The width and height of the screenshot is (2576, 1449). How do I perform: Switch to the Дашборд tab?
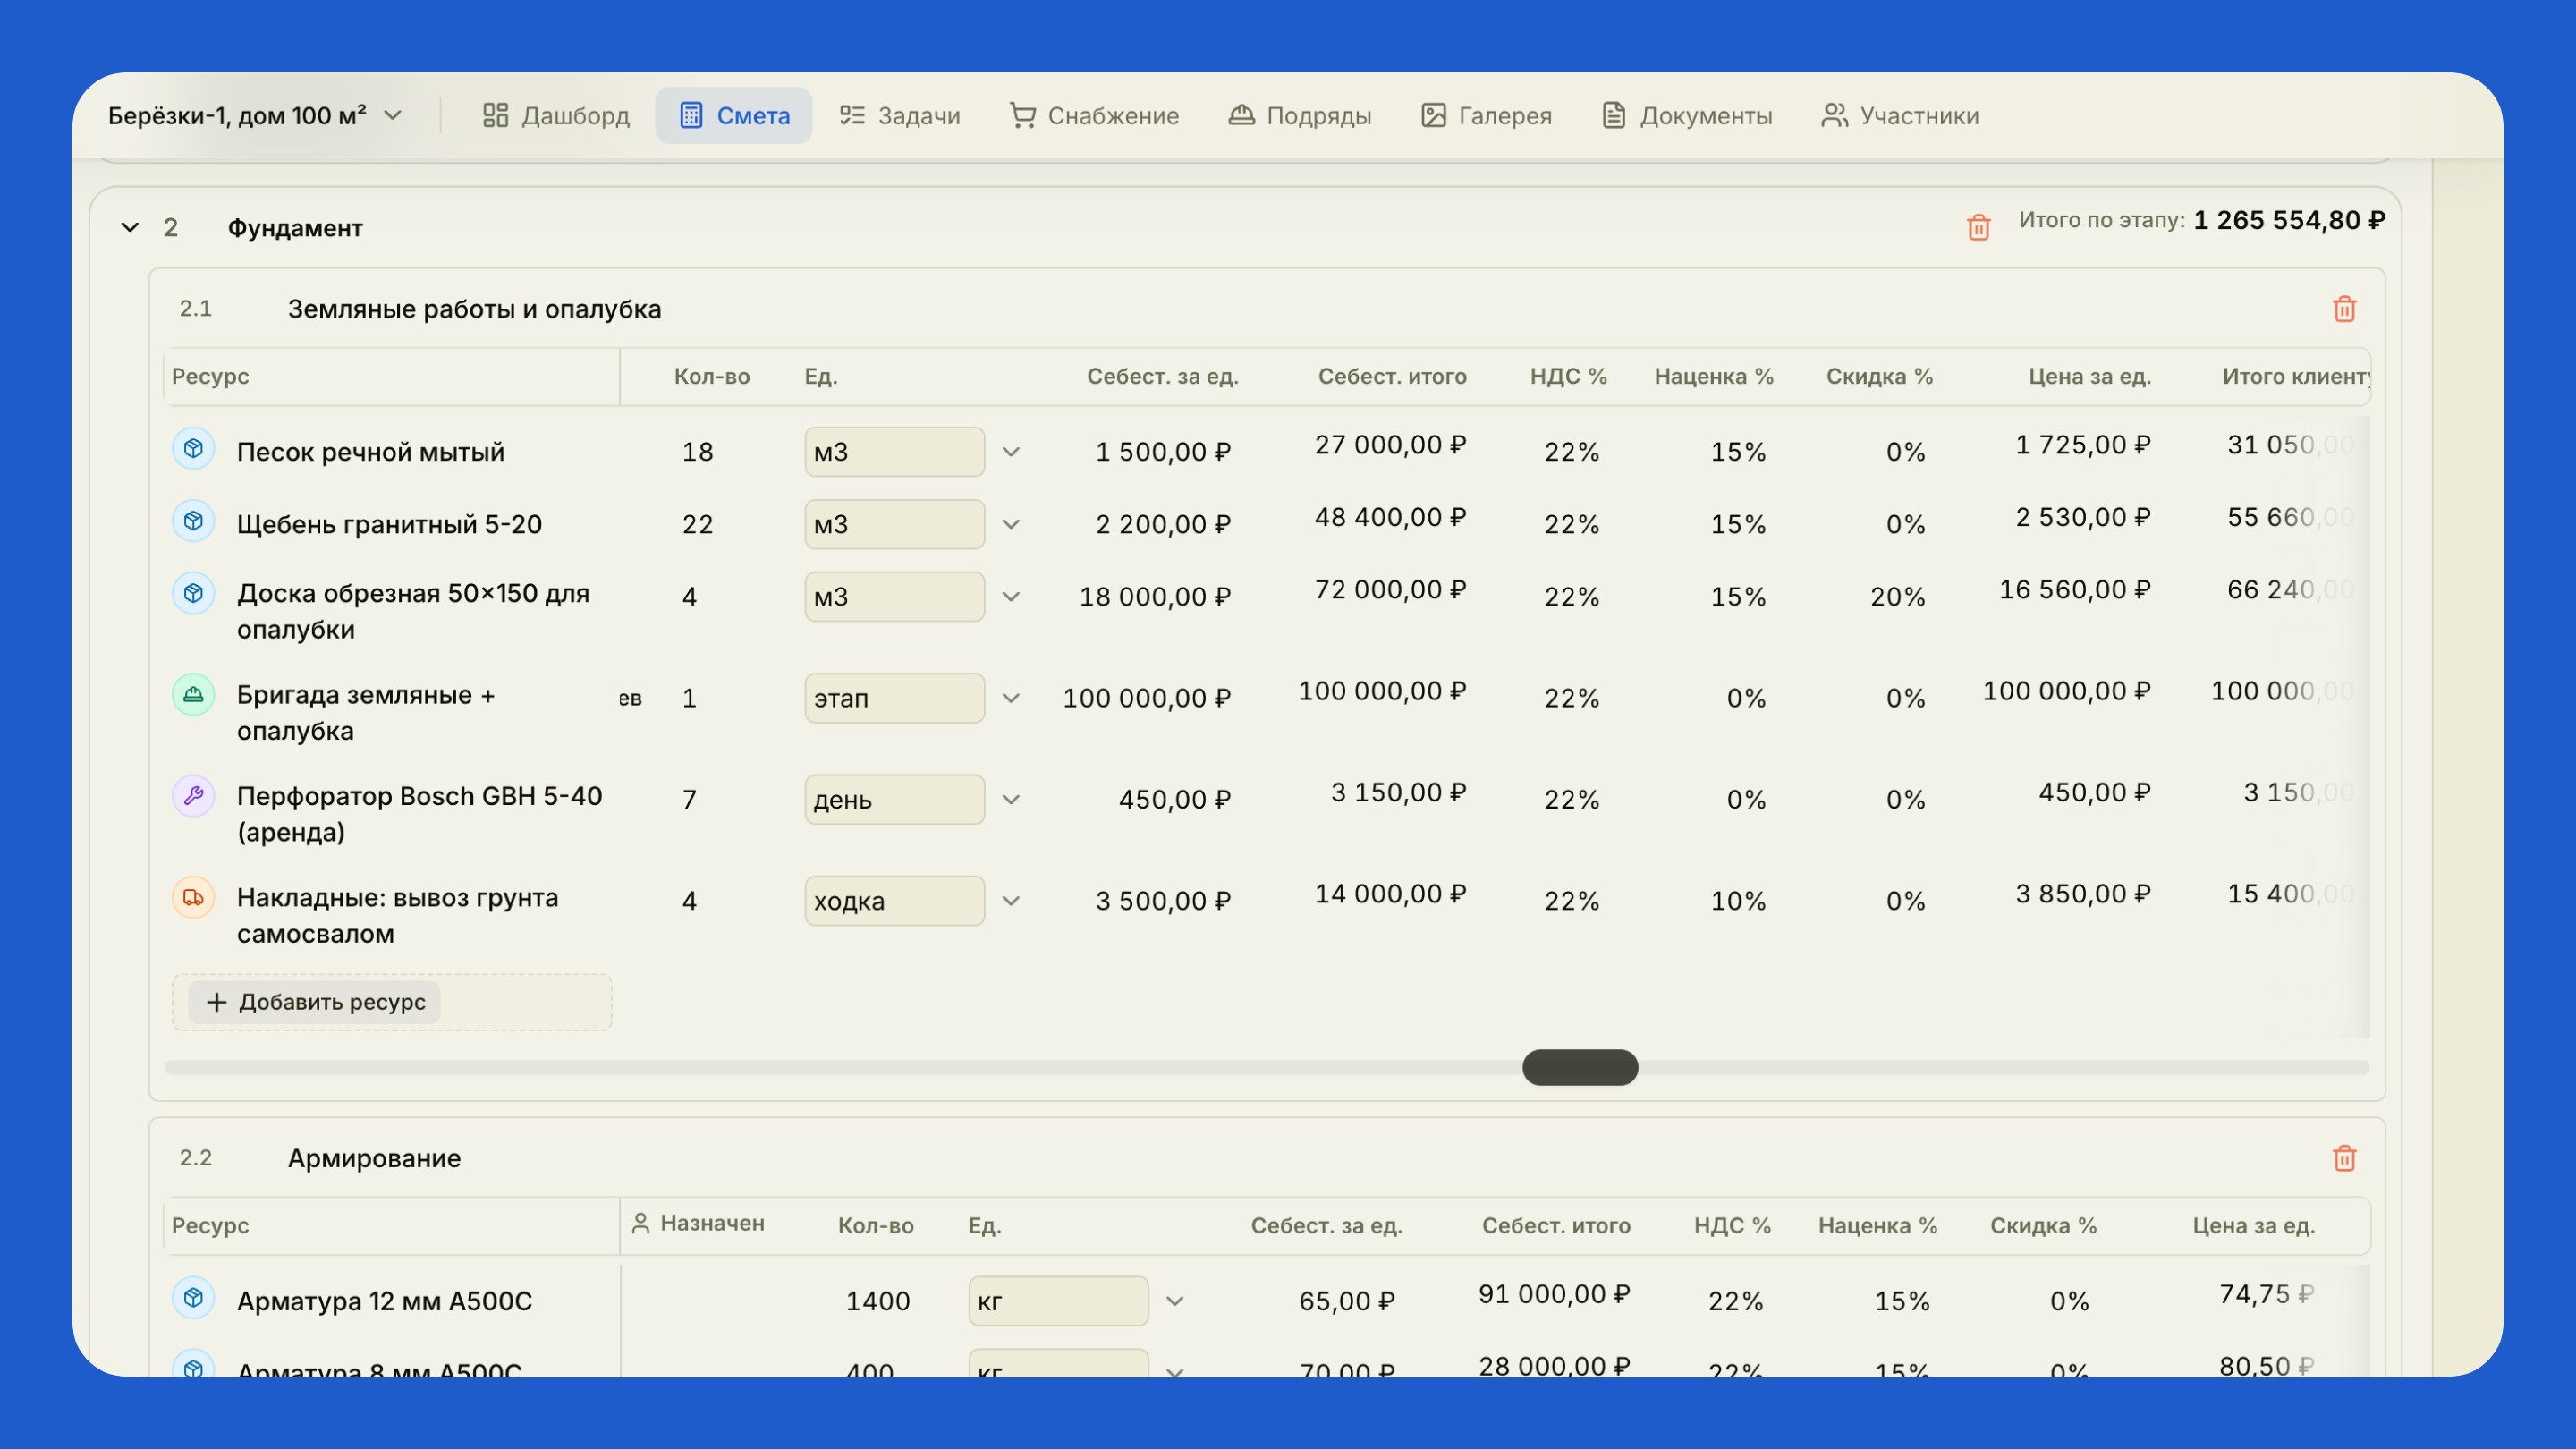coord(556,116)
